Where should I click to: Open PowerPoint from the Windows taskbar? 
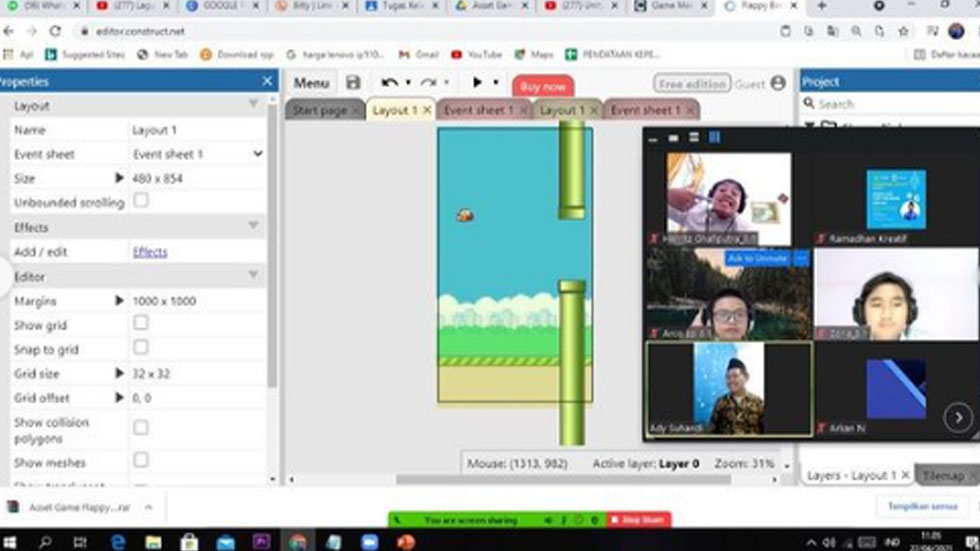pyautogui.click(x=406, y=542)
